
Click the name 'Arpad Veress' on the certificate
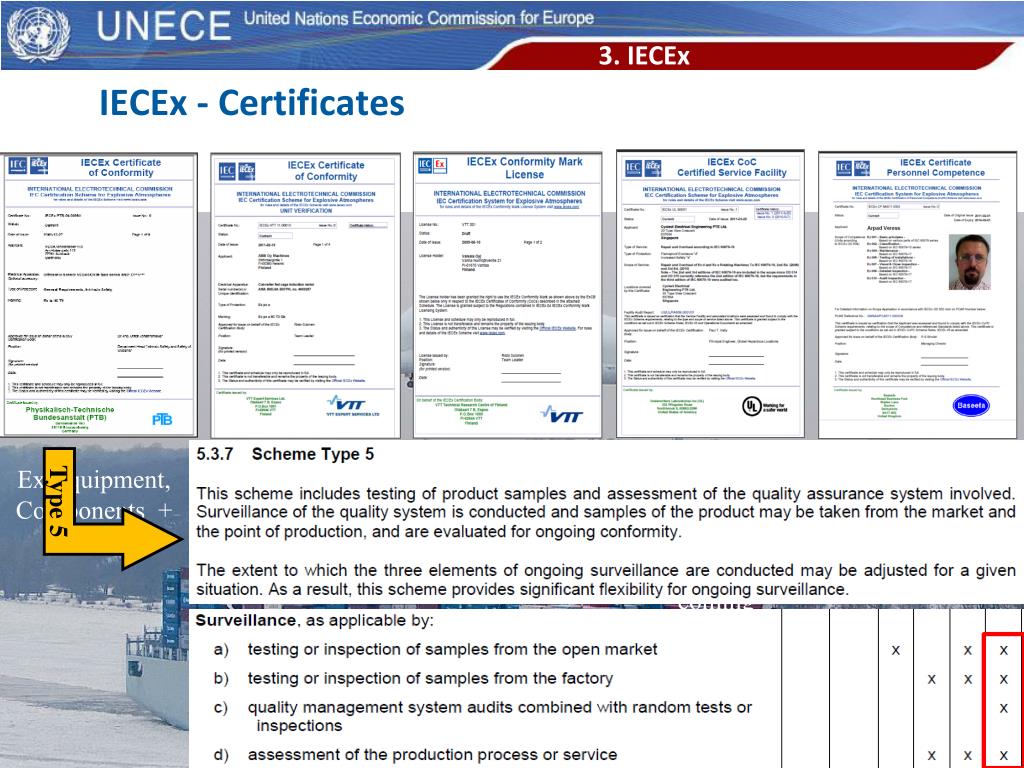point(883,229)
